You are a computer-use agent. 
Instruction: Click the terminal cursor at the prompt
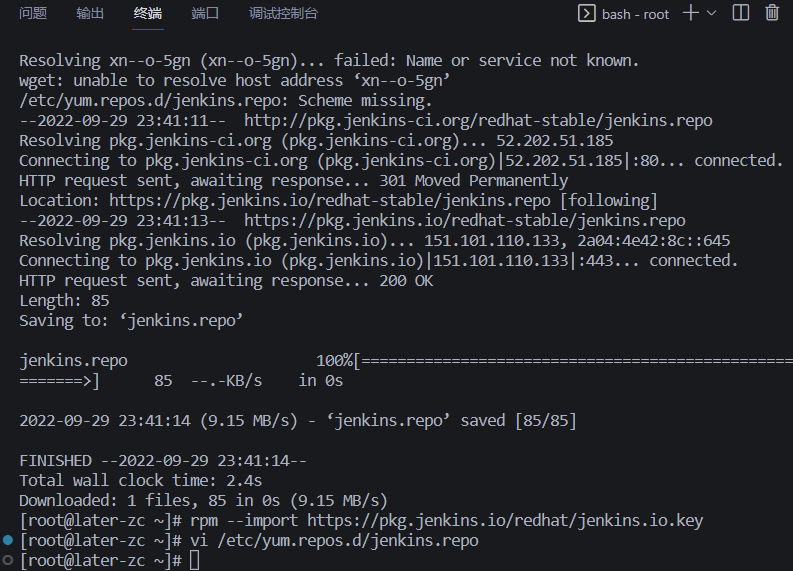click(195, 560)
